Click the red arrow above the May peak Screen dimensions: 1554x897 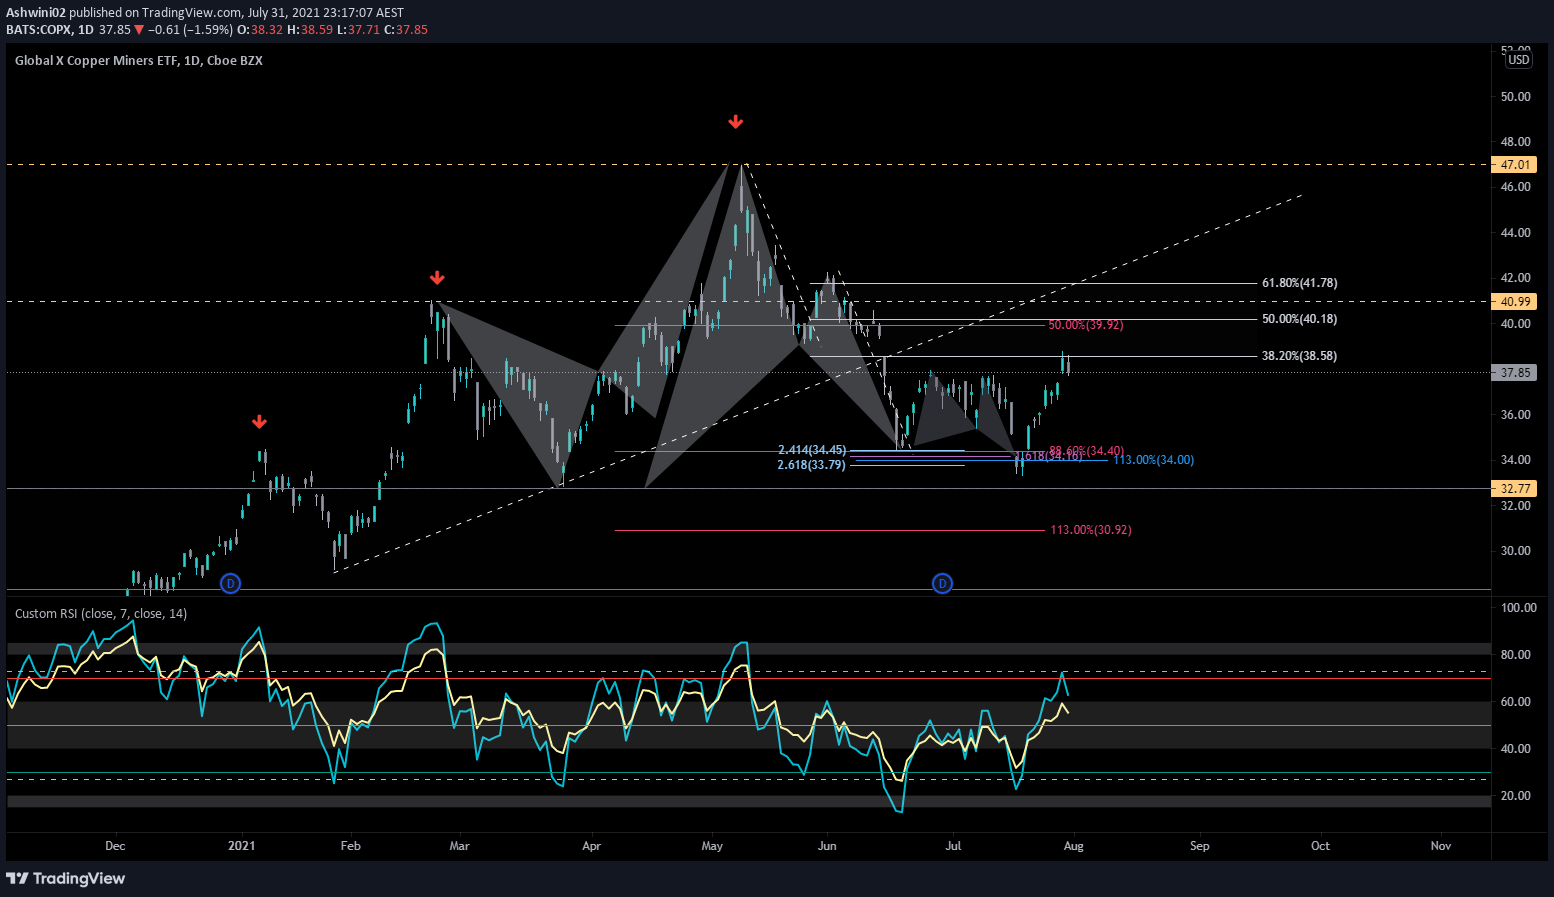tap(736, 122)
